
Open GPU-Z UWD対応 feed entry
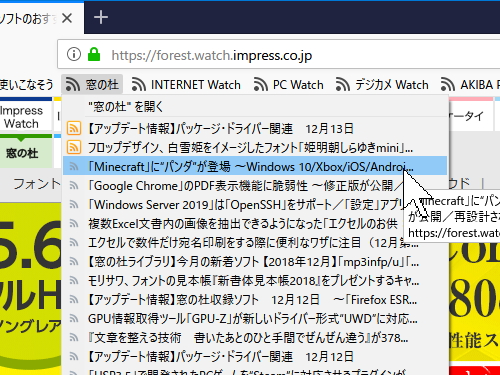pos(255,319)
